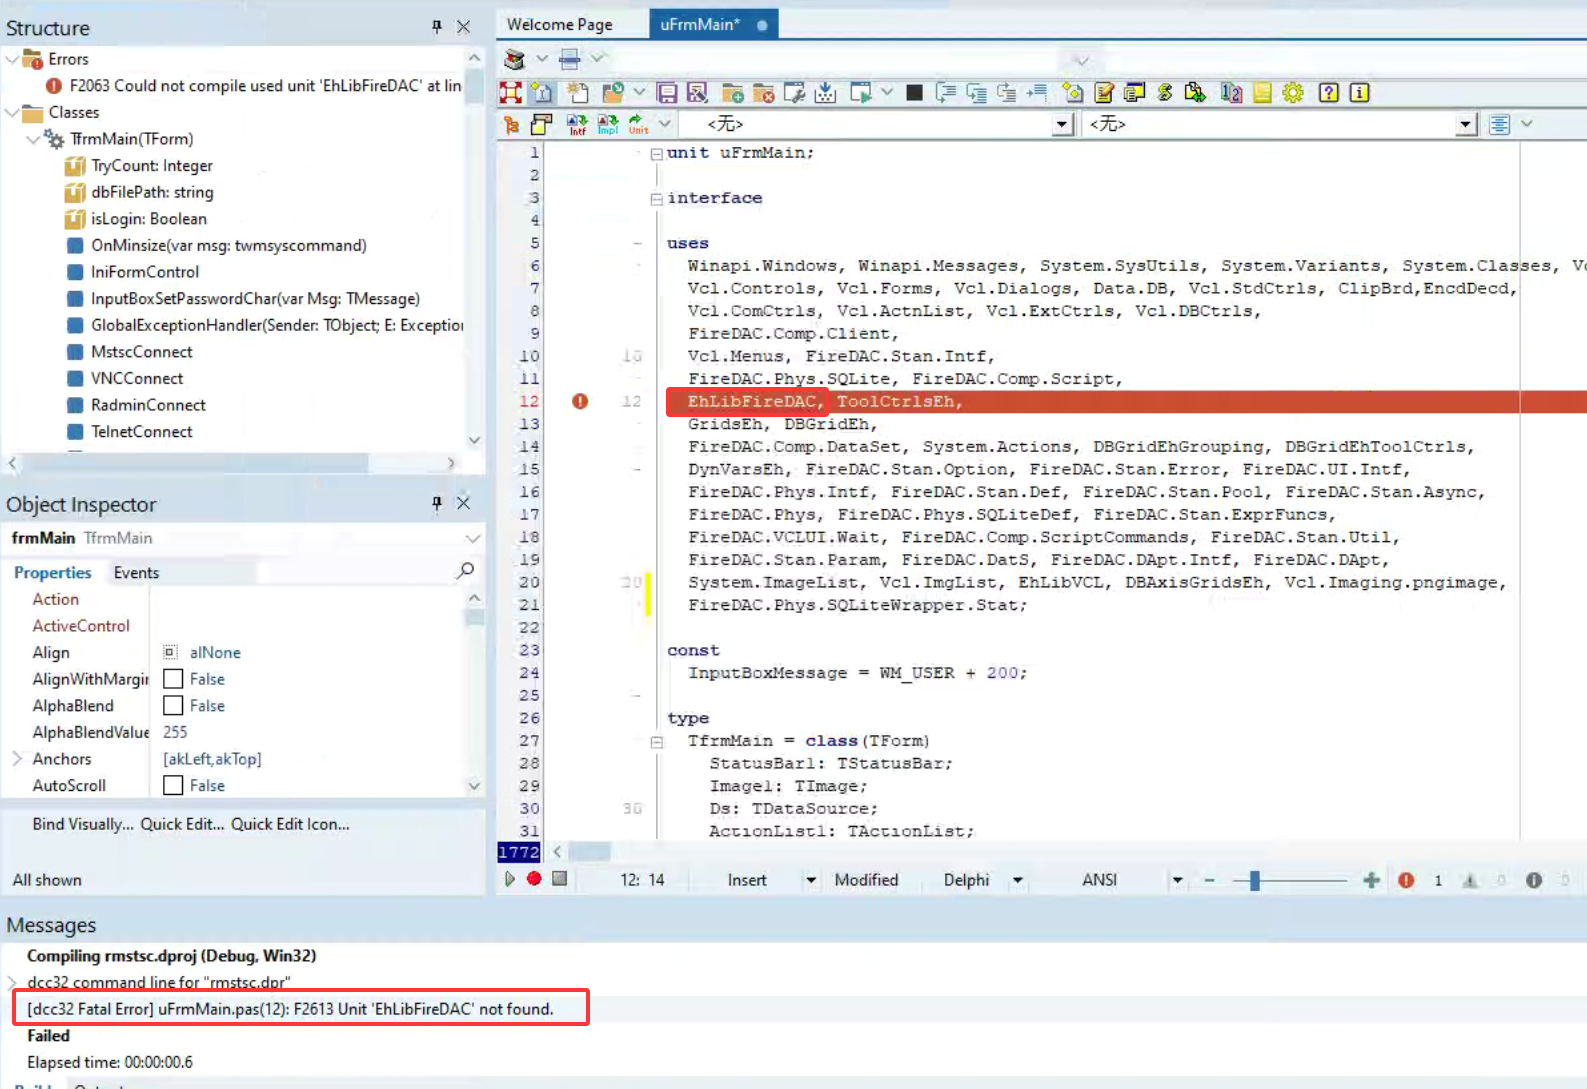Image resolution: width=1587 pixels, height=1089 pixels.
Task: Click the black stop square in toolbar
Action: tap(914, 93)
